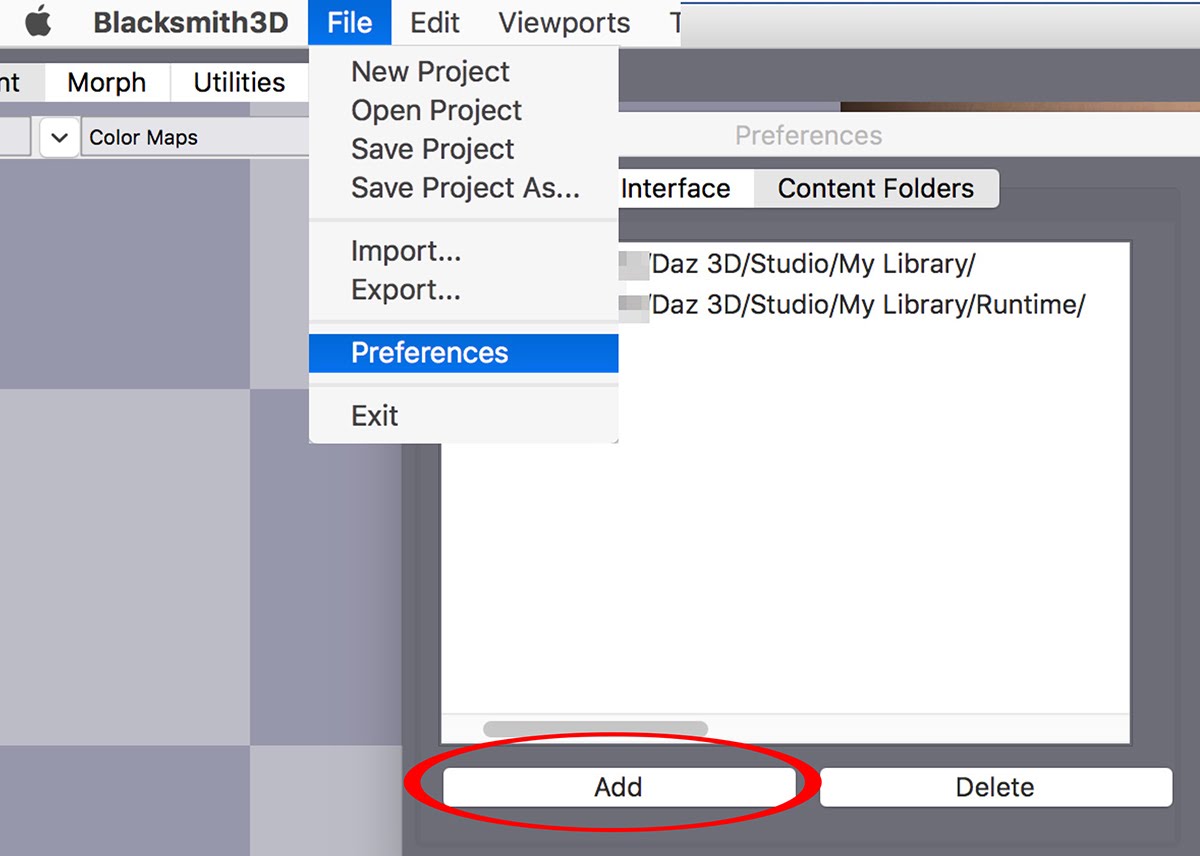Expand the chevron dropdown beside Color Maps
This screenshot has height=856, width=1200.
[x=59, y=138]
